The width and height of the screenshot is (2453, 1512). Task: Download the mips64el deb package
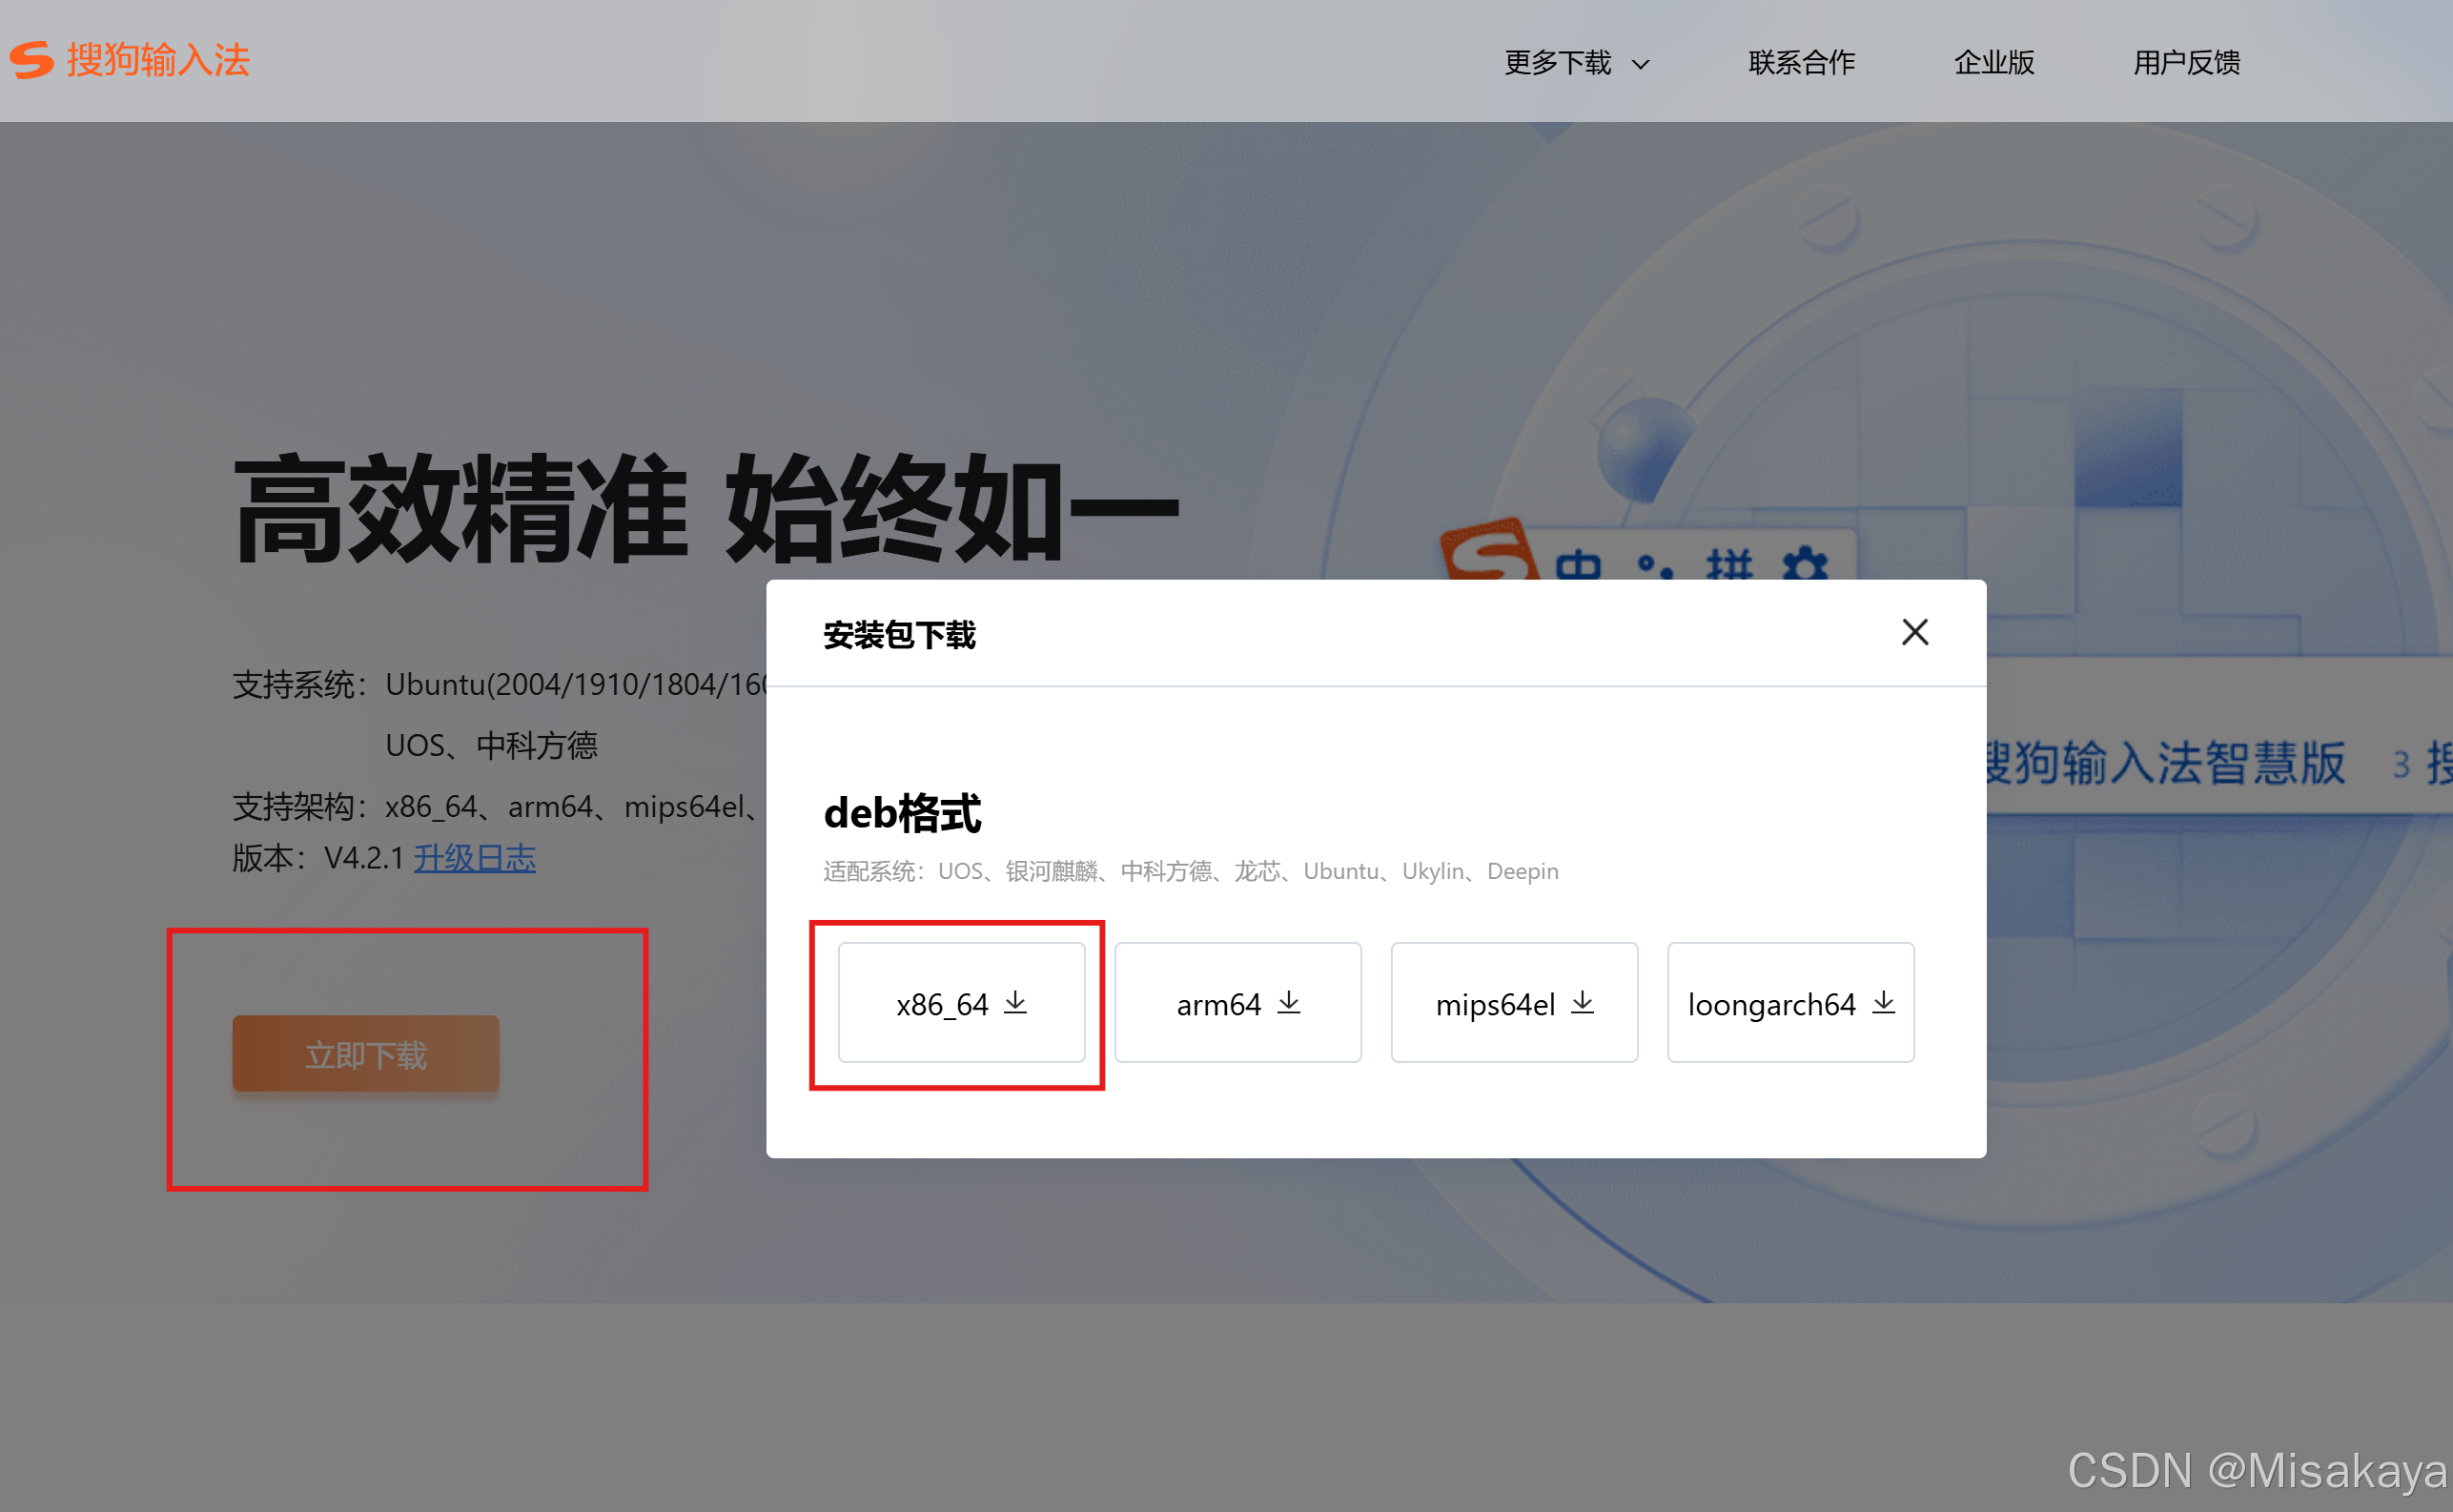tap(1514, 1002)
